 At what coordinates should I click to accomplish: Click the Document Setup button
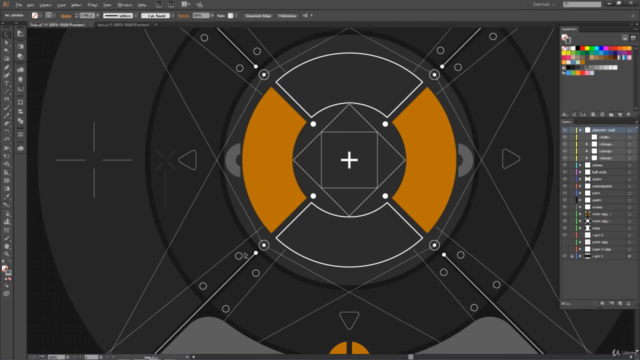click(258, 16)
